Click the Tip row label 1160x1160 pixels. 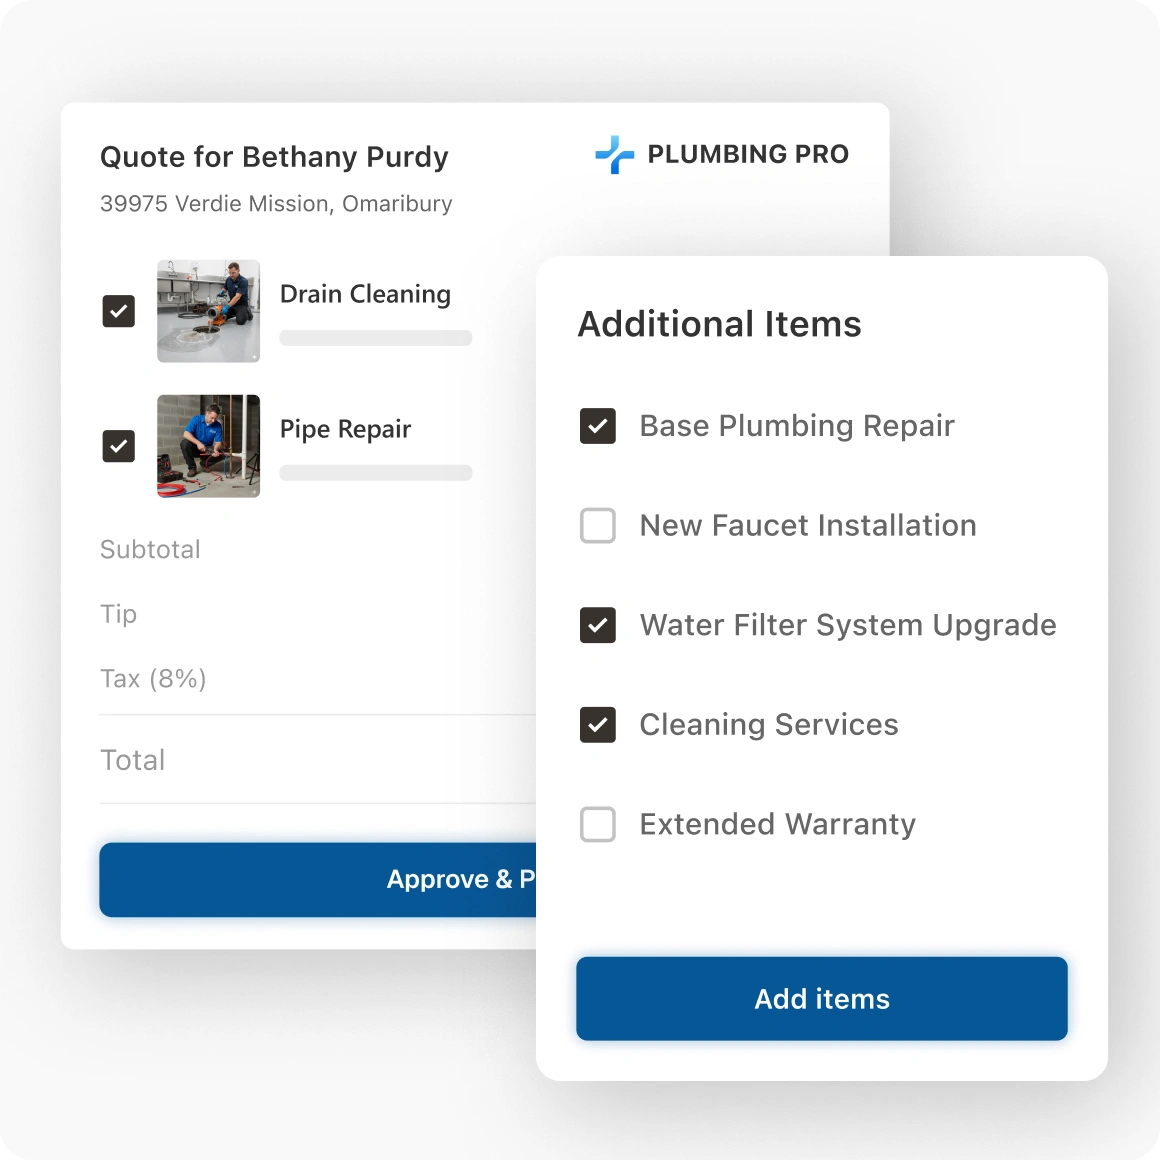[119, 614]
